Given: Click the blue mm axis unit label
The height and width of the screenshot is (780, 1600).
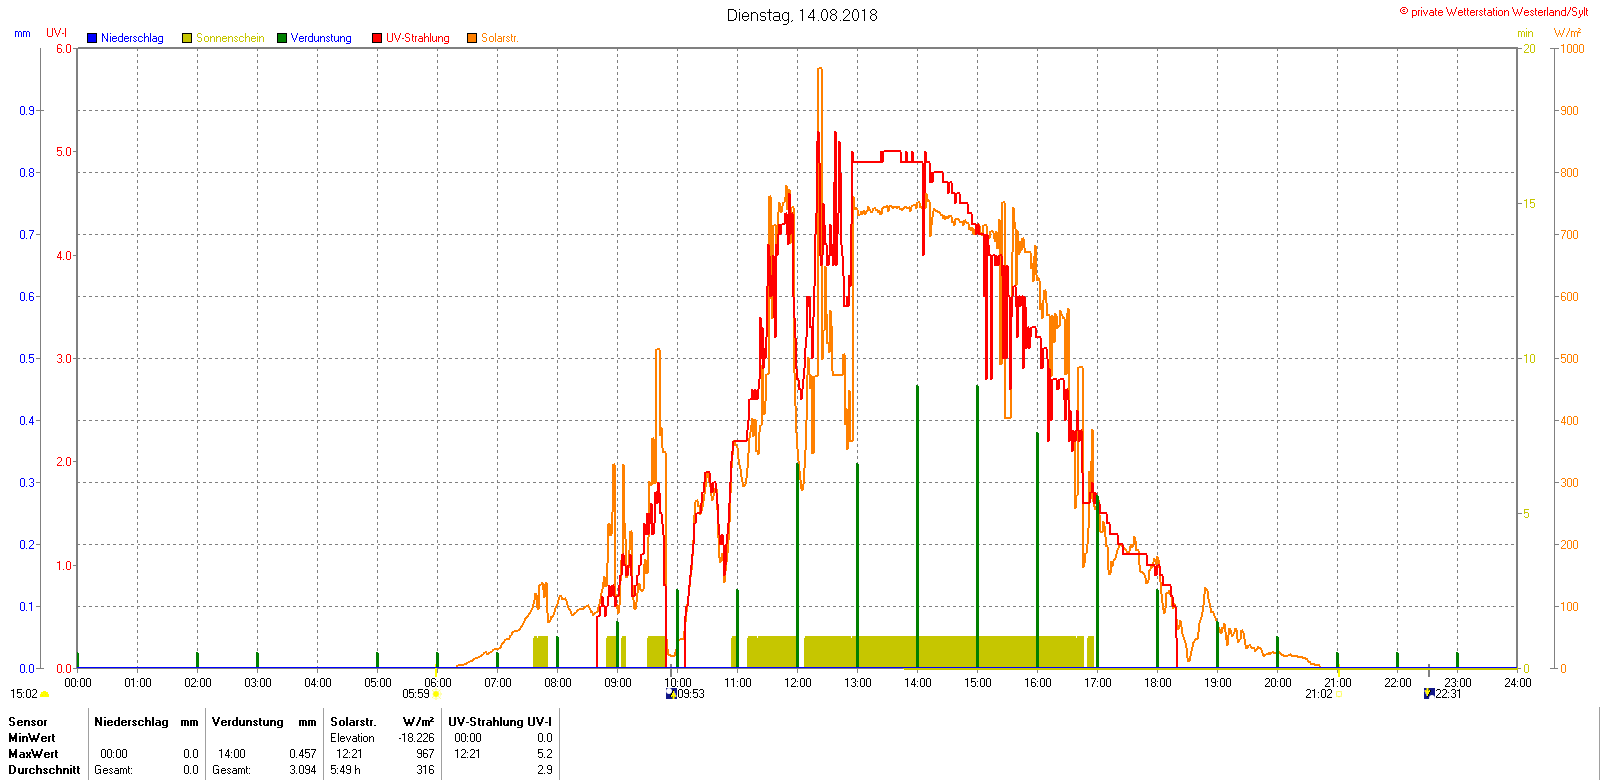Looking at the screenshot, I should (x=22, y=33).
